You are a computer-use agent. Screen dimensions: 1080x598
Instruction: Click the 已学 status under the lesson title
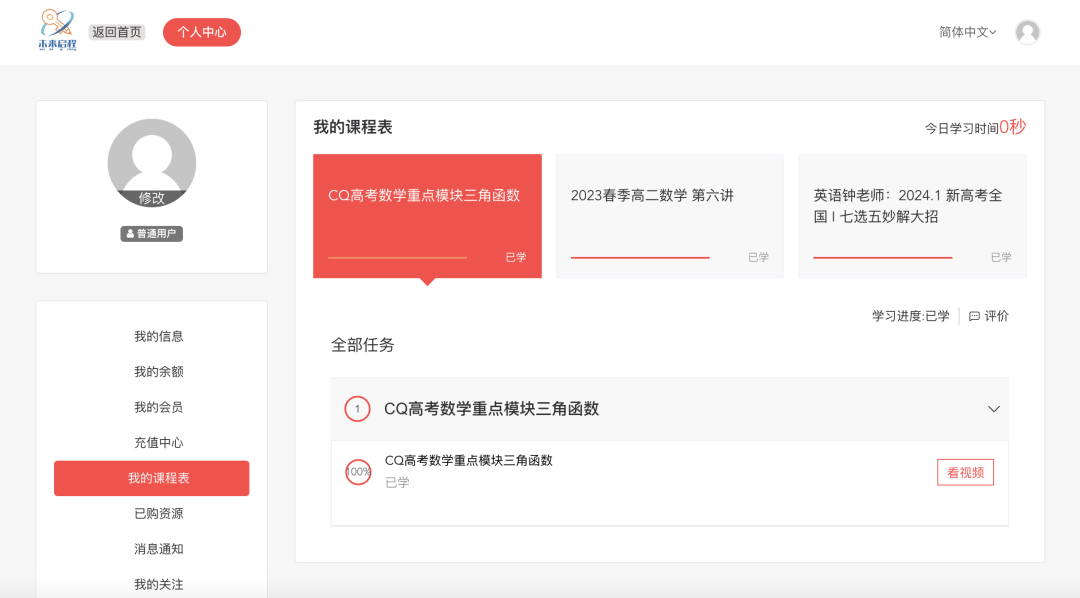point(397,483)
